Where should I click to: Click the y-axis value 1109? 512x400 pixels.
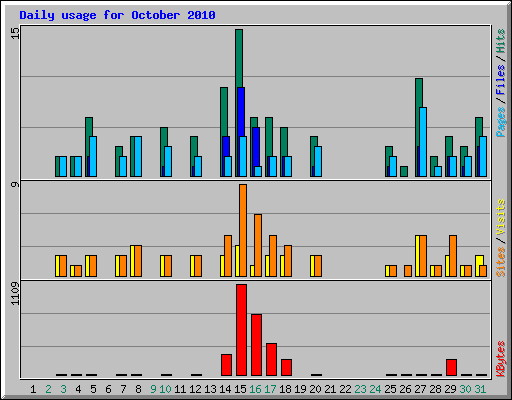pyautogui.click(x=15, y=293)
